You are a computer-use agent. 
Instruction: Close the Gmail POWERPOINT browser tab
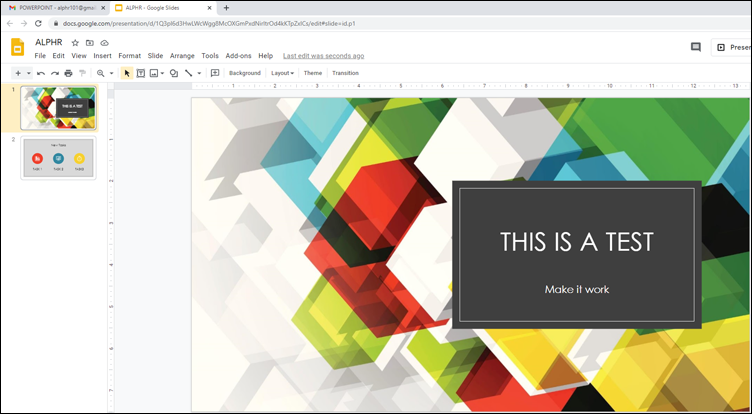click(x=103, y=8)
